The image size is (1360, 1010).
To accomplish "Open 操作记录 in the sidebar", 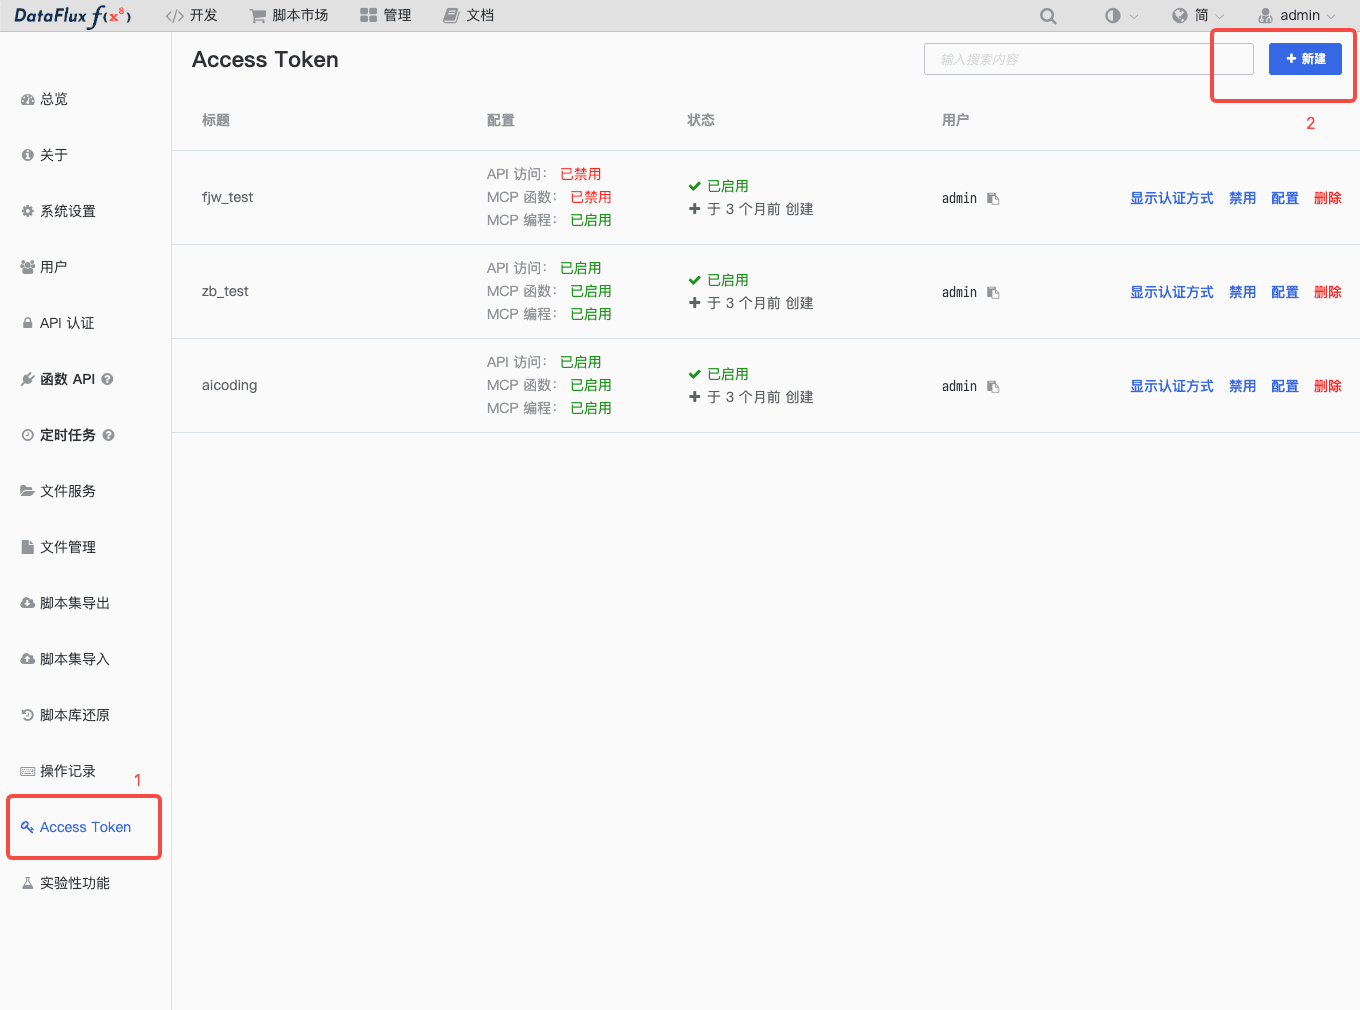I will (59, 771).
